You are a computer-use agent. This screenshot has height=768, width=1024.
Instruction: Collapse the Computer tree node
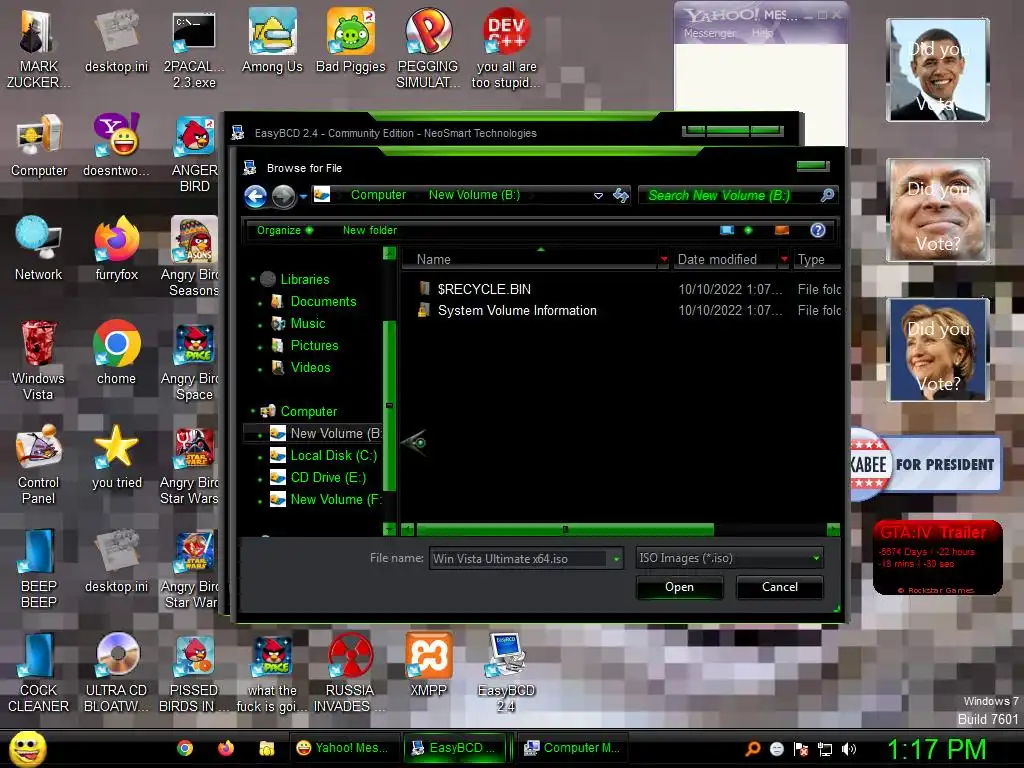[253, 411]
